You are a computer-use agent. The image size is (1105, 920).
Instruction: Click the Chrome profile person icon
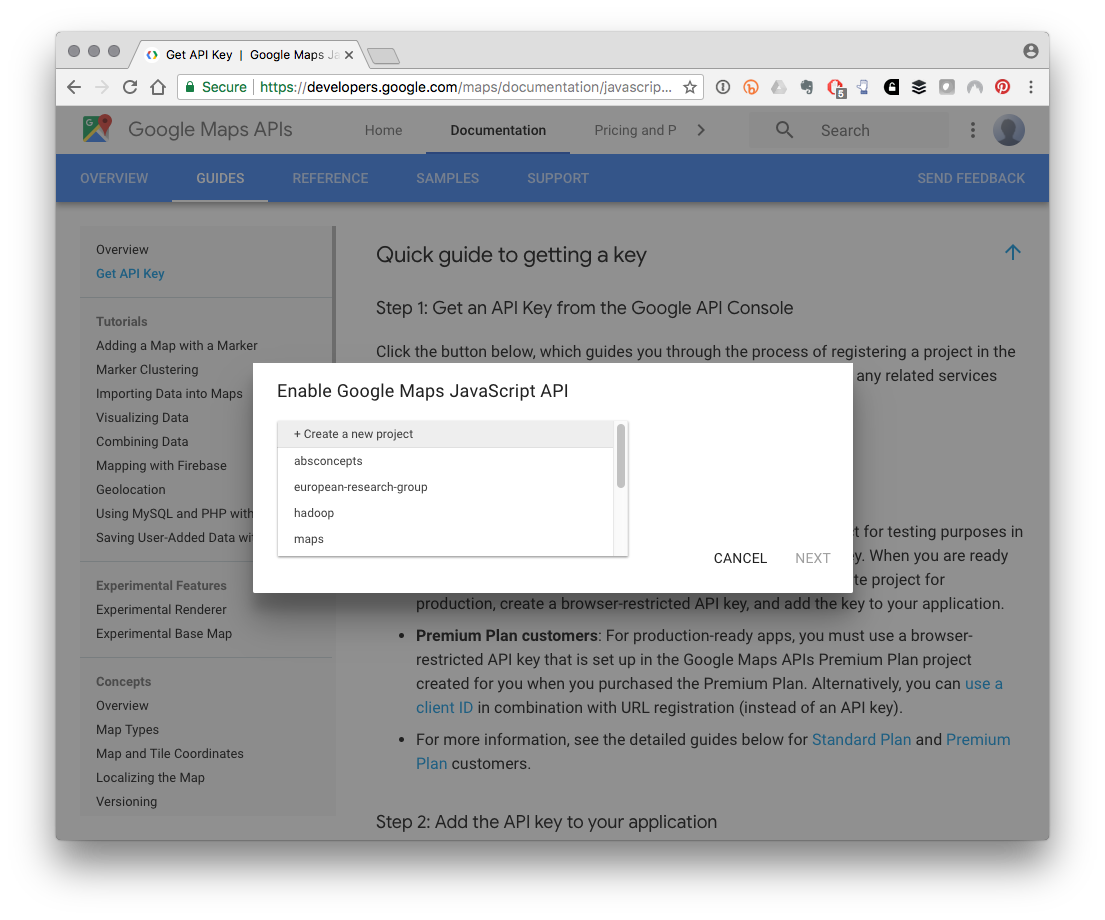pos(1031,51)
